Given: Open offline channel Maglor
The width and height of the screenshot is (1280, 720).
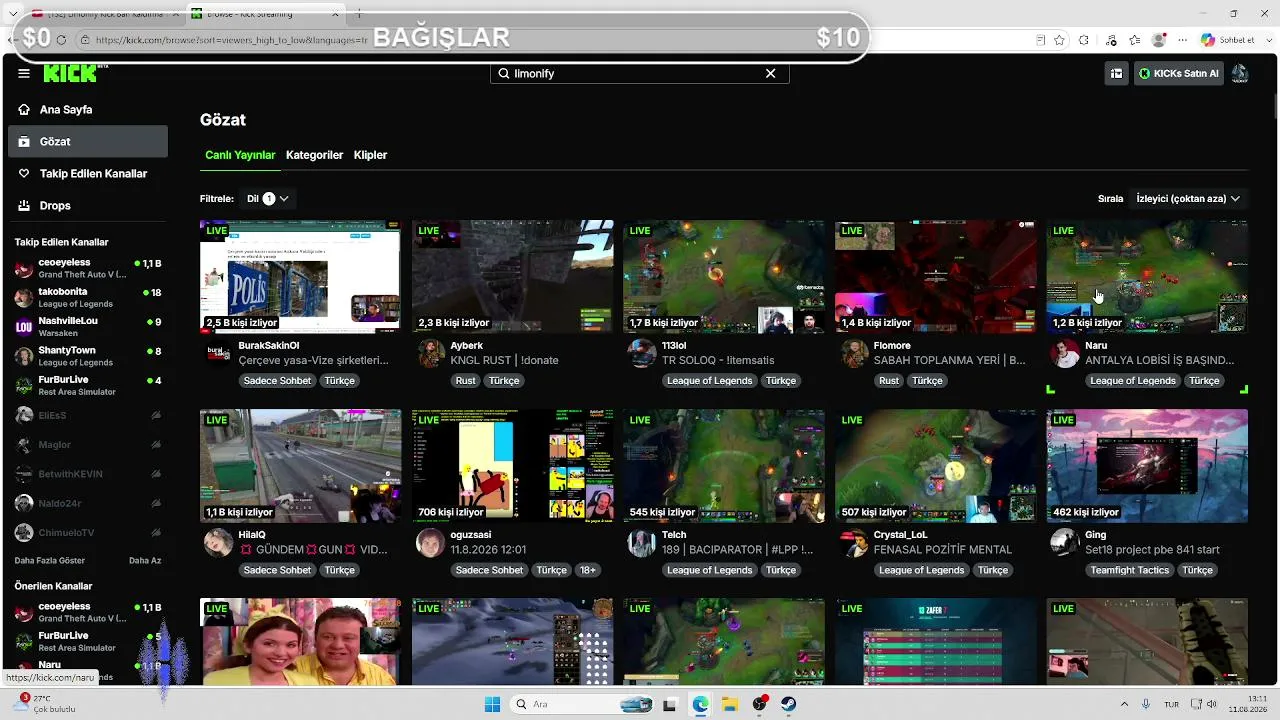Looking at the screenshot, I should 88,444.
